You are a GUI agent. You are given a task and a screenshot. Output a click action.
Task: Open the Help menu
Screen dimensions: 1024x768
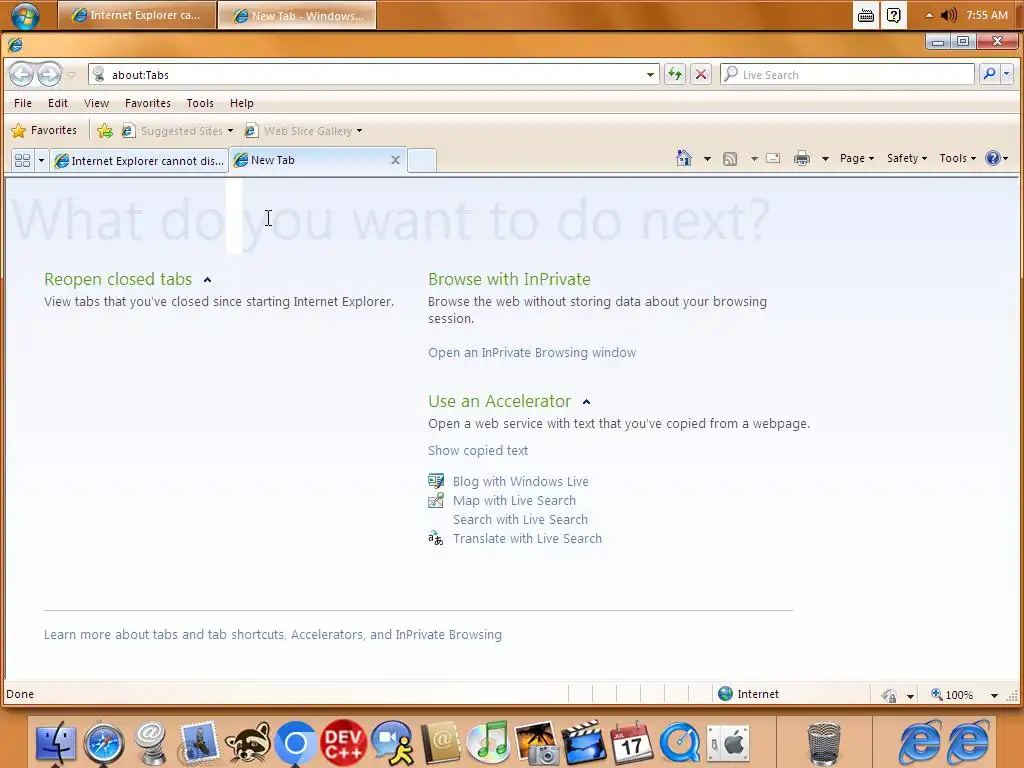[x=242, y=103]
